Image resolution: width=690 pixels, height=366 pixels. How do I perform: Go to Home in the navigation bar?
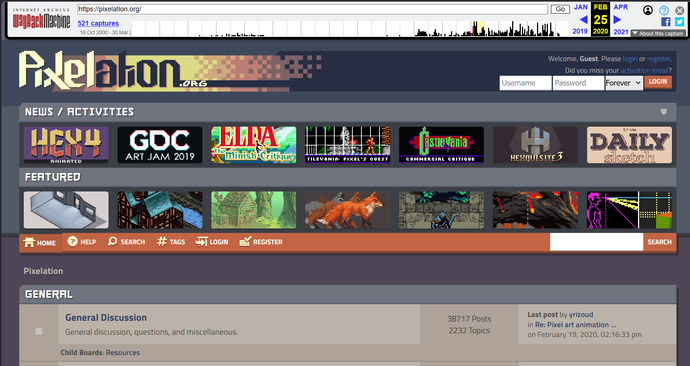click(x=40, y=242)
